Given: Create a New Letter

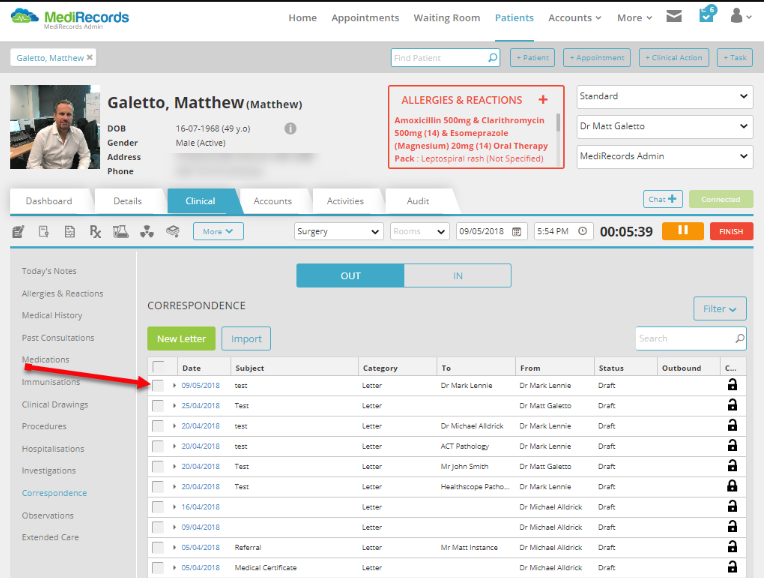Looking at the screenshot, I should pyautogui.click(x=181, y=339).
